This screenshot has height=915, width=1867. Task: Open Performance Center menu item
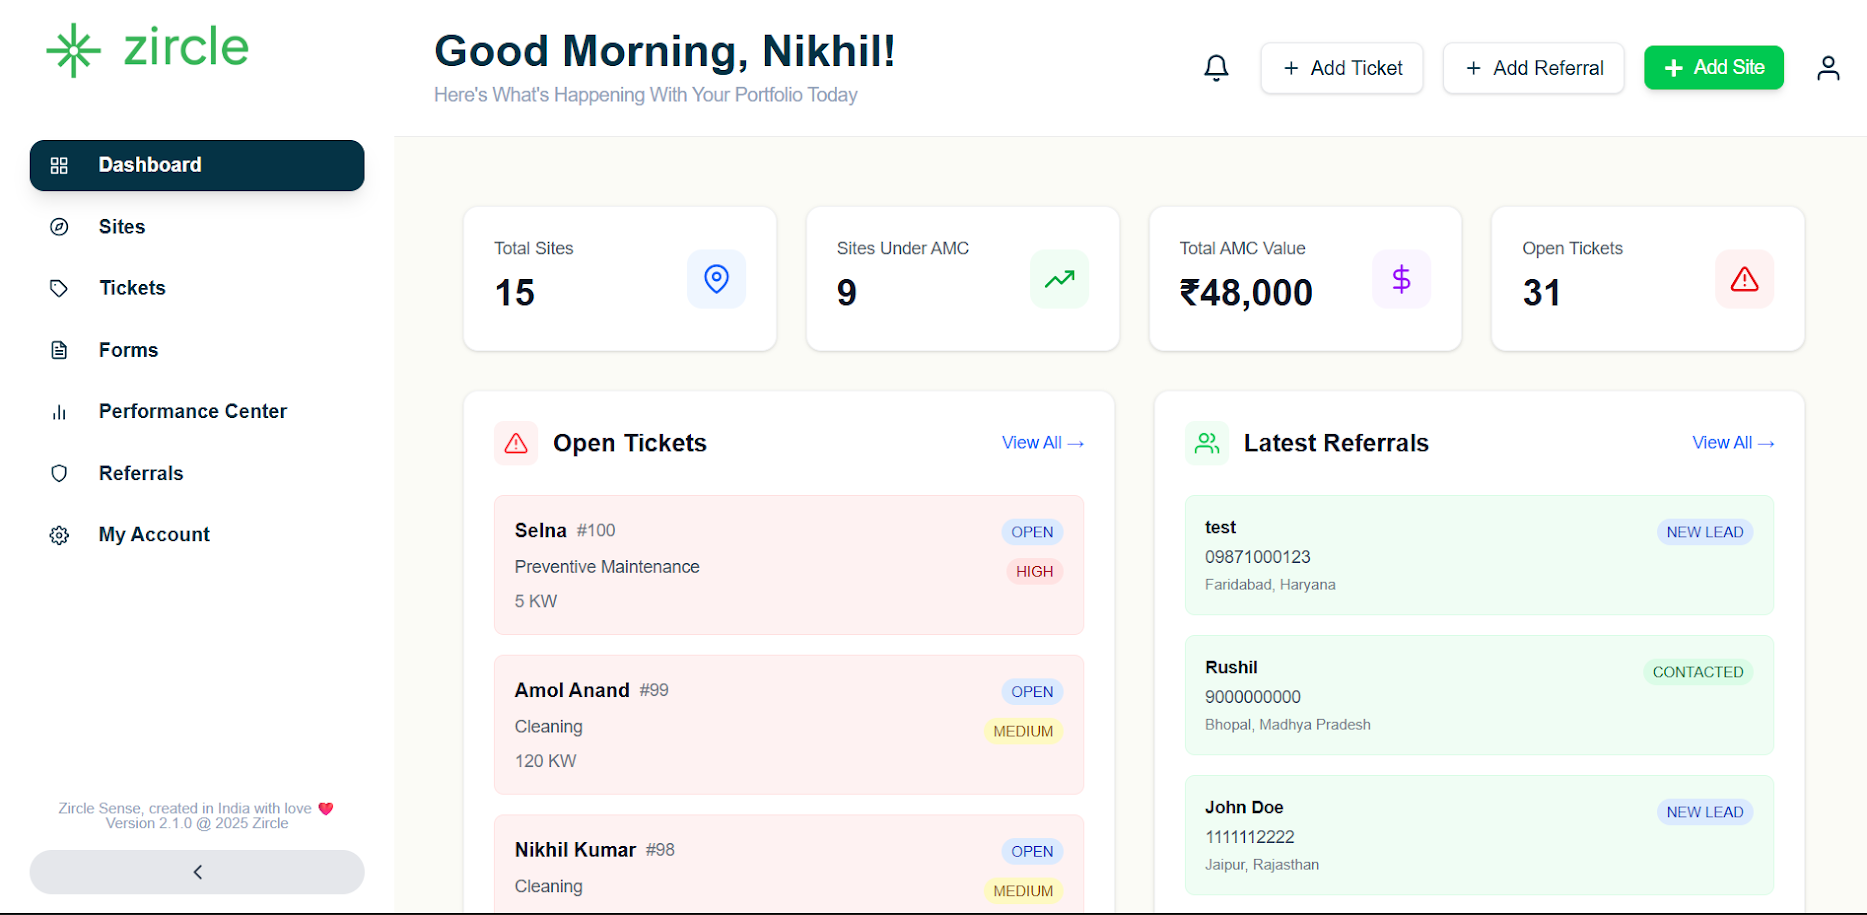tap(197, 412)
